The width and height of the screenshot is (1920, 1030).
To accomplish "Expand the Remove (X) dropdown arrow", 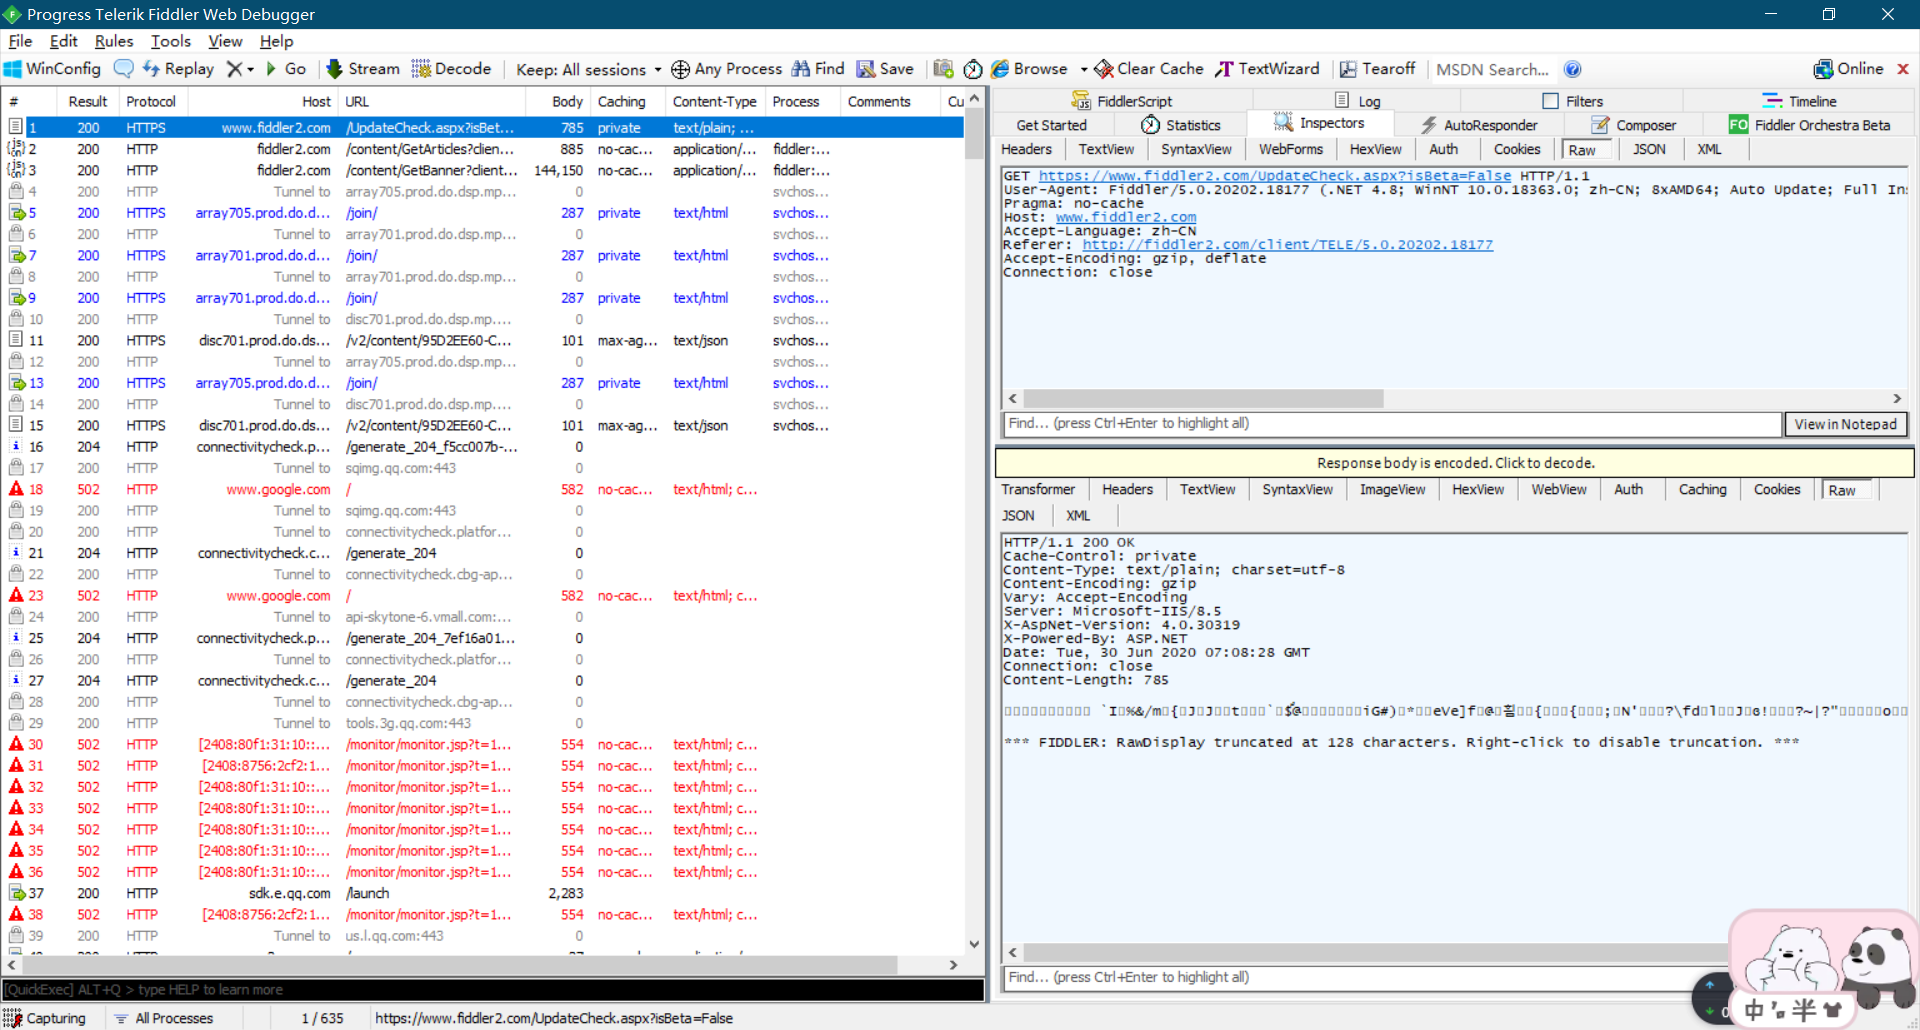I will pyautogui.click(x=251, y=69).
